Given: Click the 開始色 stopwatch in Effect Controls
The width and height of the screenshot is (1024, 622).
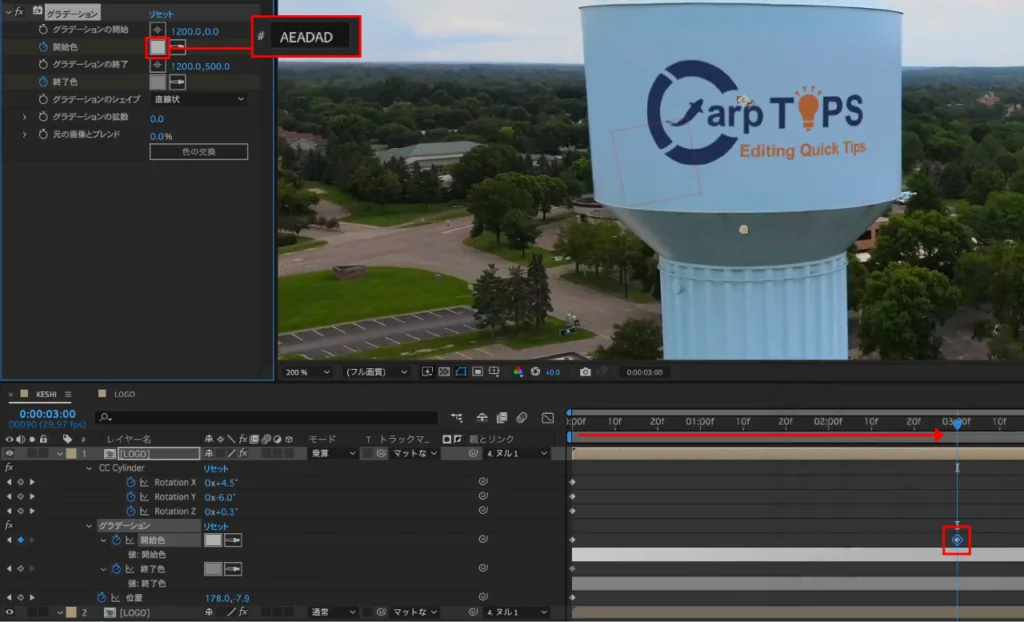Looking at the screenshot, I should (x=43, y=47).
